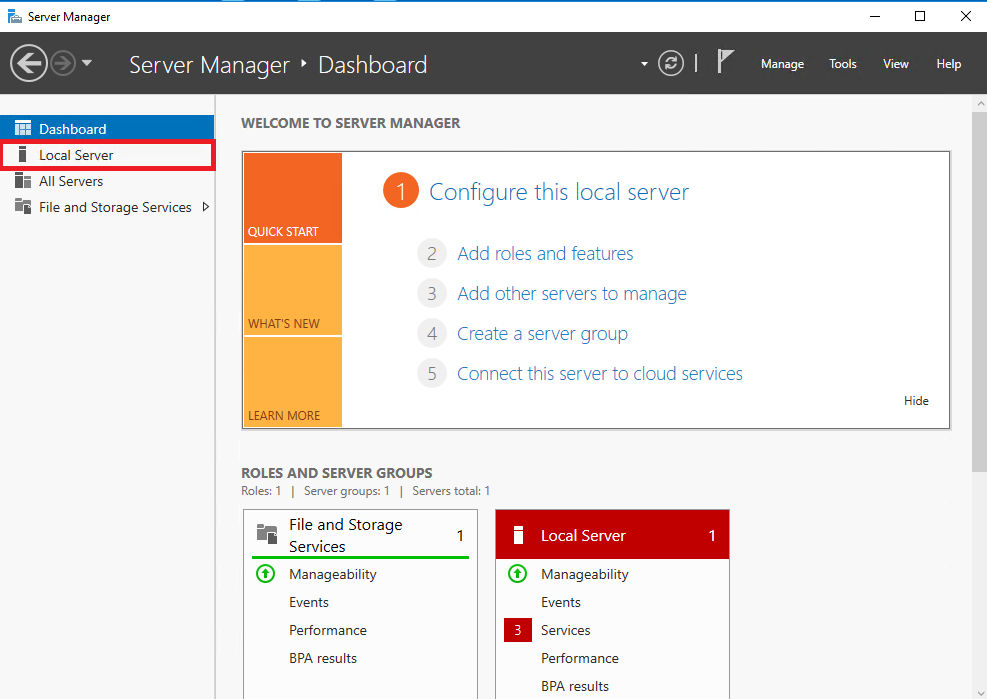
Task: Click BPA results in Local Server tile
Action: pos(575,686)
